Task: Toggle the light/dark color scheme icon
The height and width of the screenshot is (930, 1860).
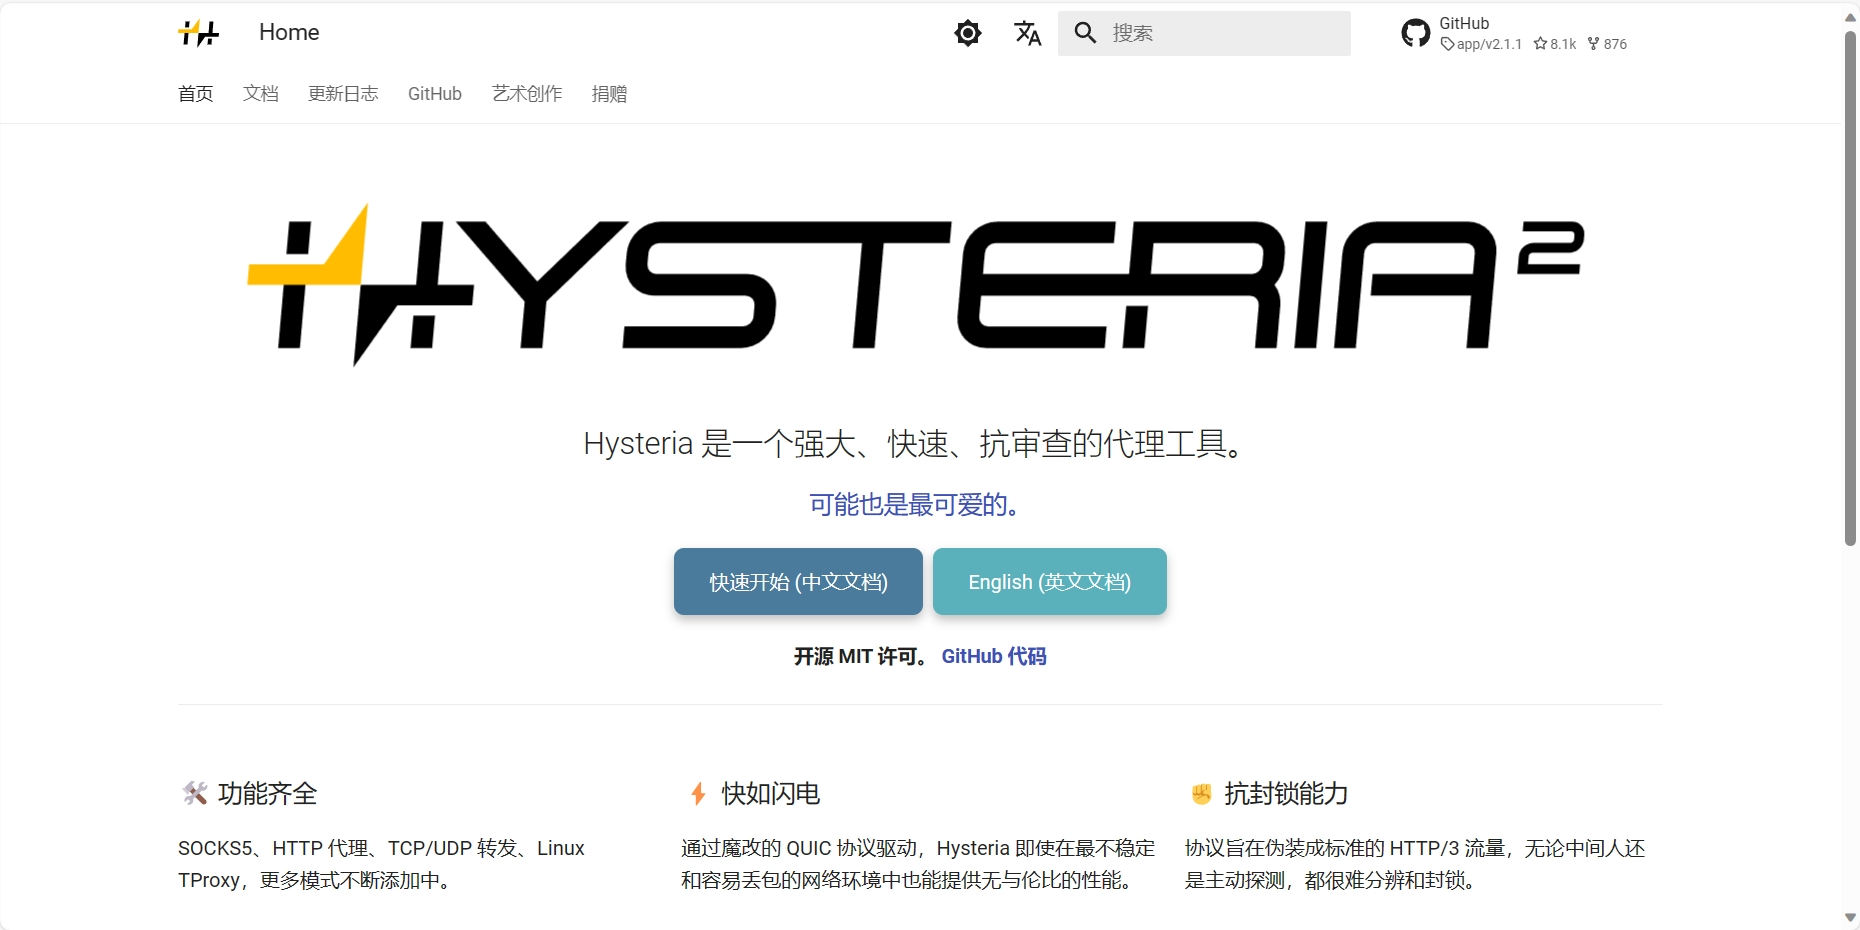Action: tap(968, 33)
